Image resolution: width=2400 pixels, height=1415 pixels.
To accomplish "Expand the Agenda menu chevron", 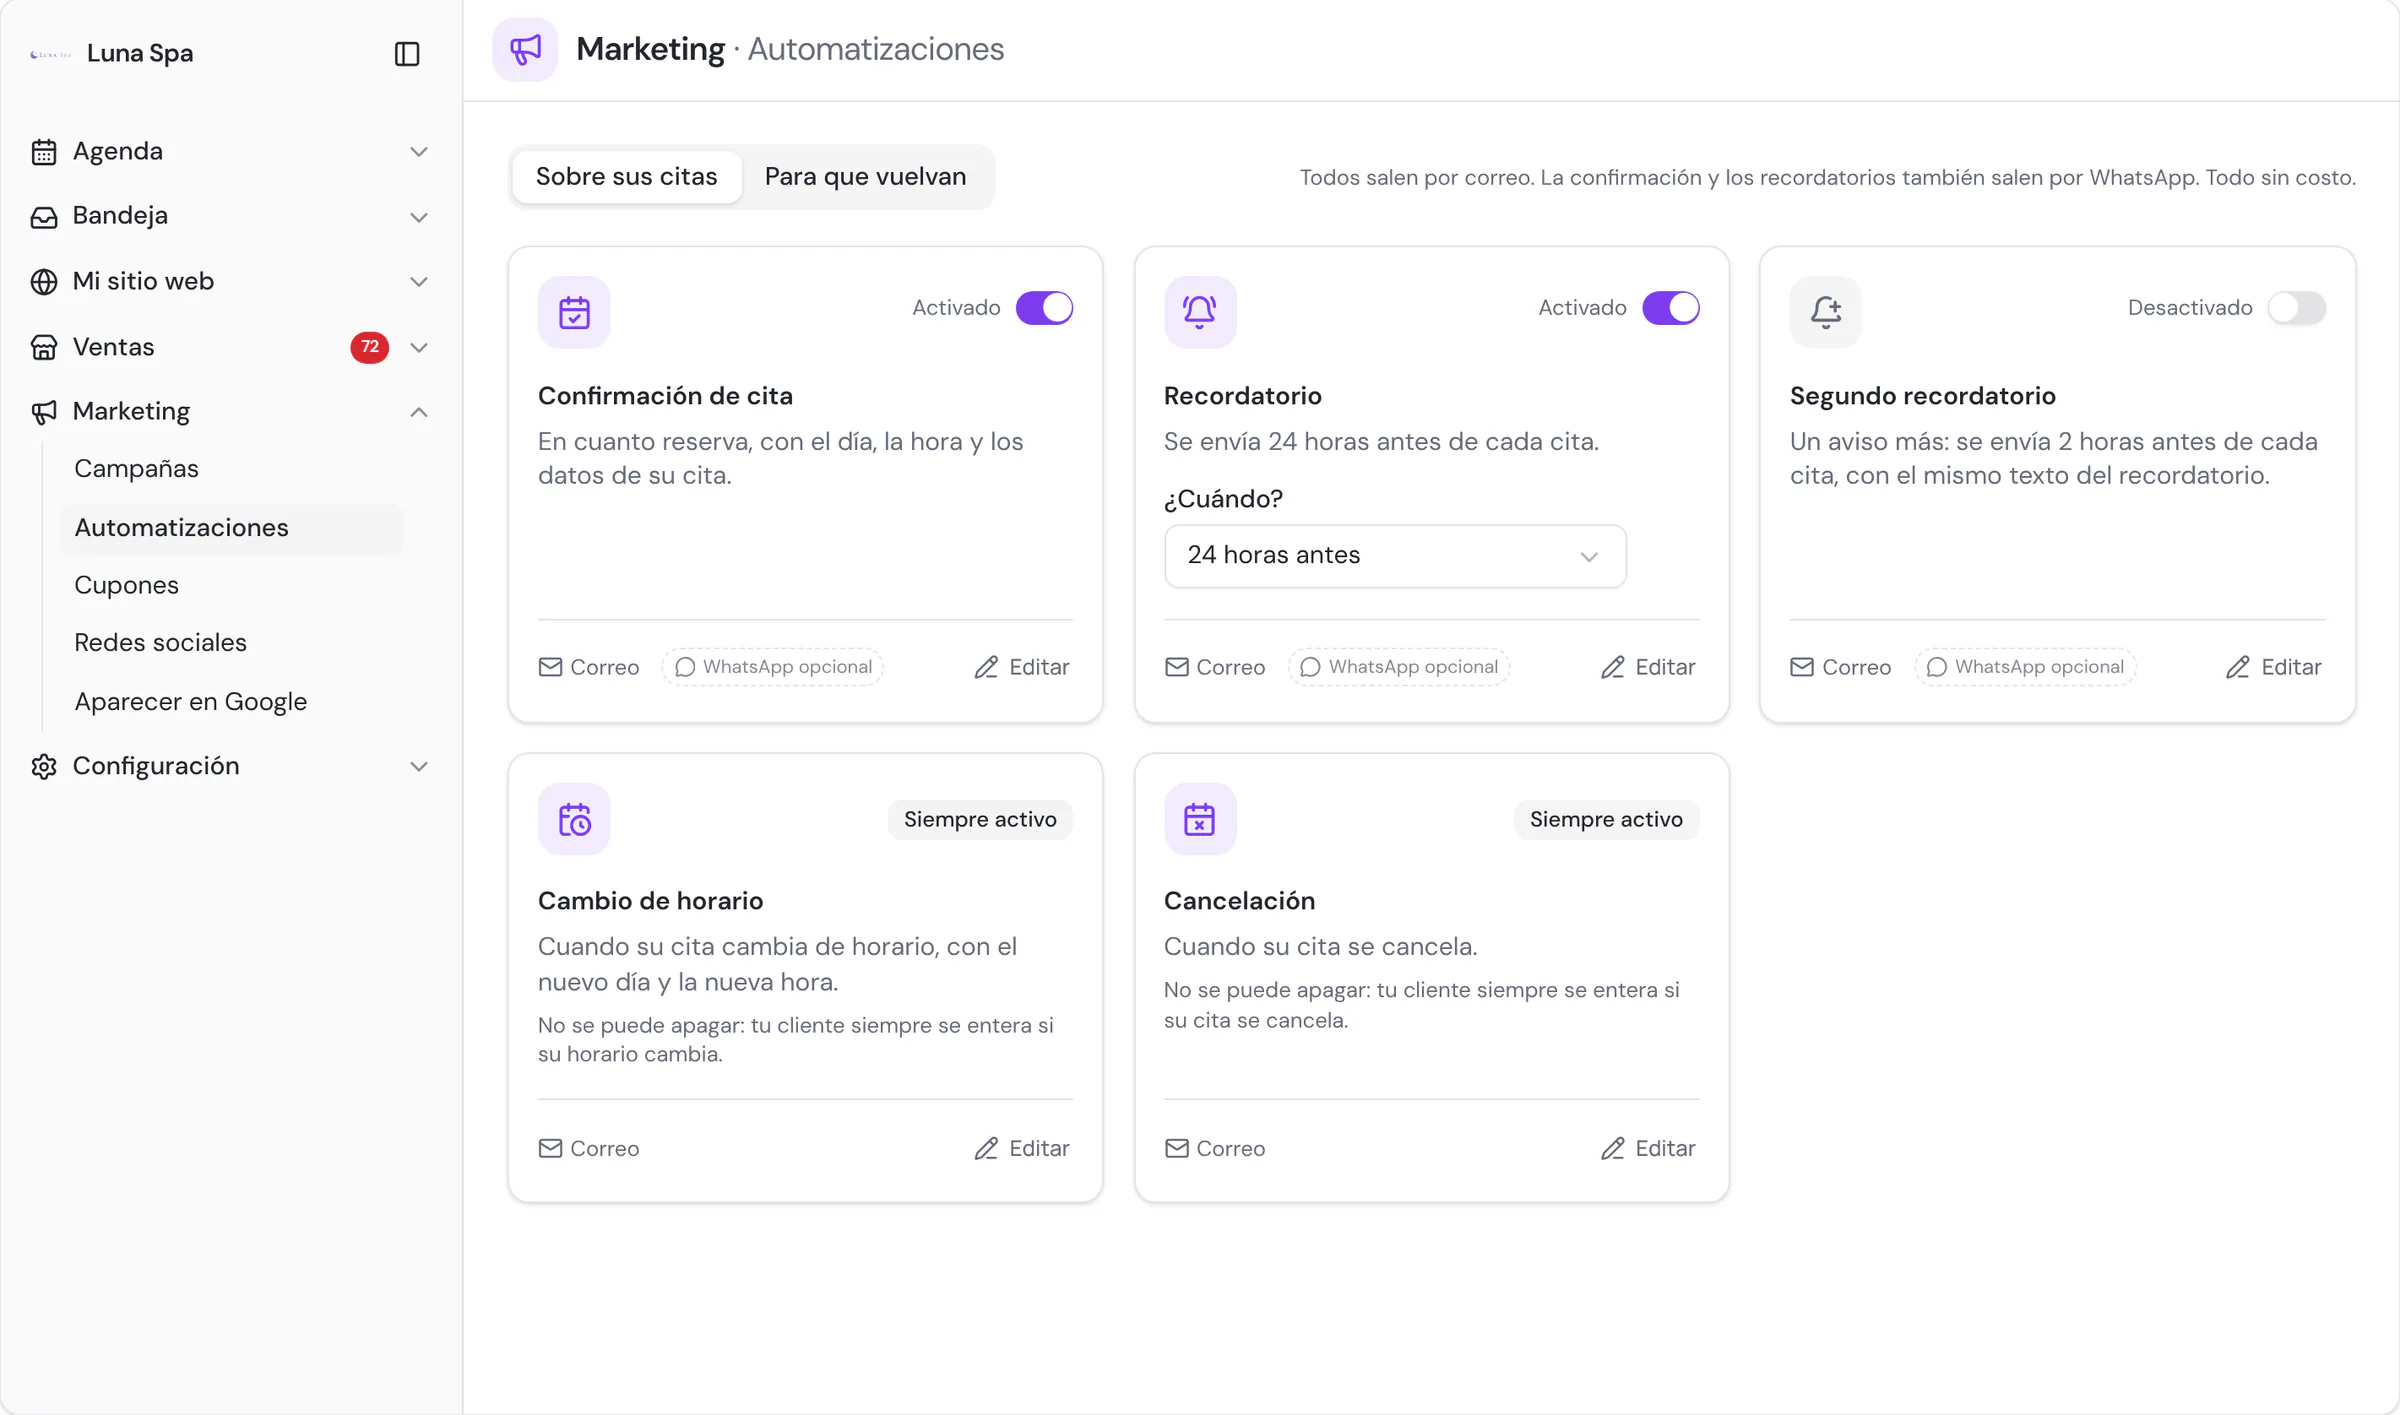I will (419, 152).
